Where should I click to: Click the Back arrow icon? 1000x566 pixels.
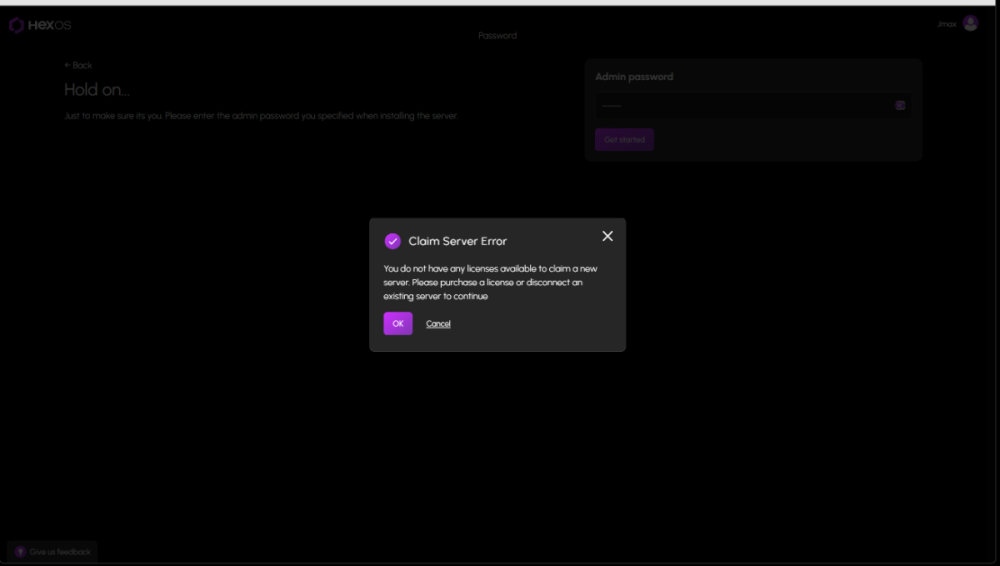tap(67, 65)
